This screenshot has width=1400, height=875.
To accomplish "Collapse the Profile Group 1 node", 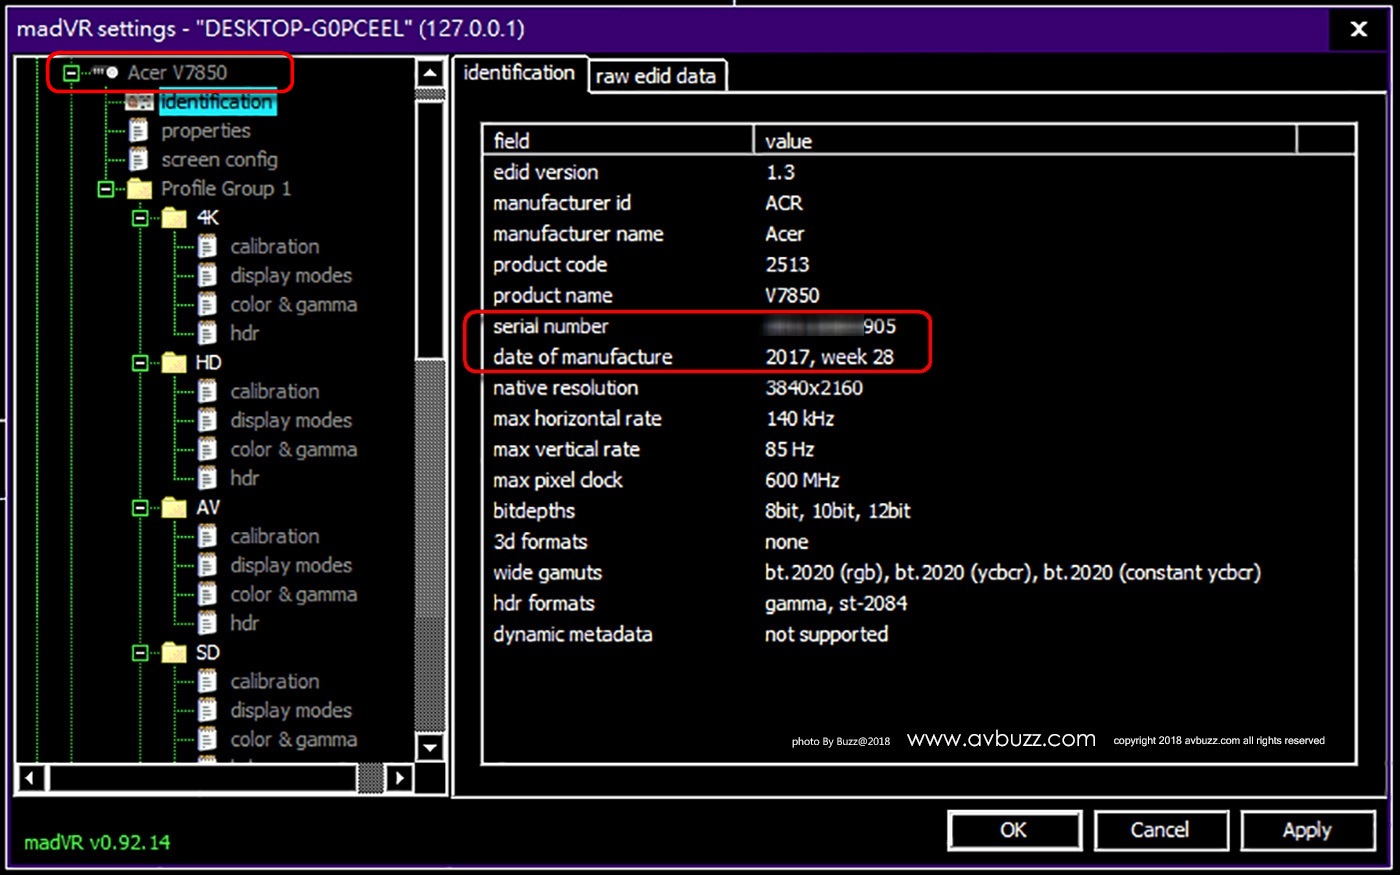I will point(106,189).
